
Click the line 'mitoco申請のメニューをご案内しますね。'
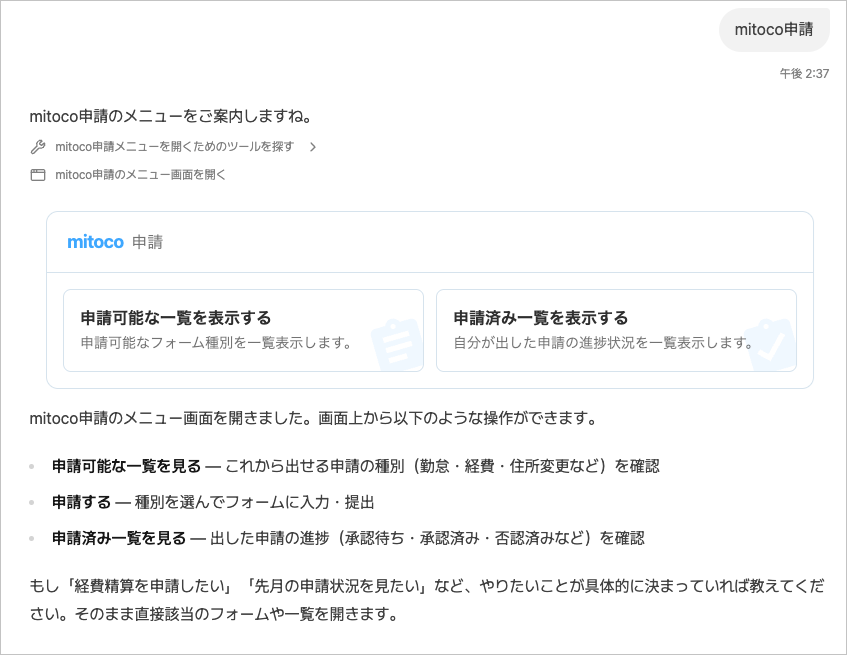click(171, 116)
